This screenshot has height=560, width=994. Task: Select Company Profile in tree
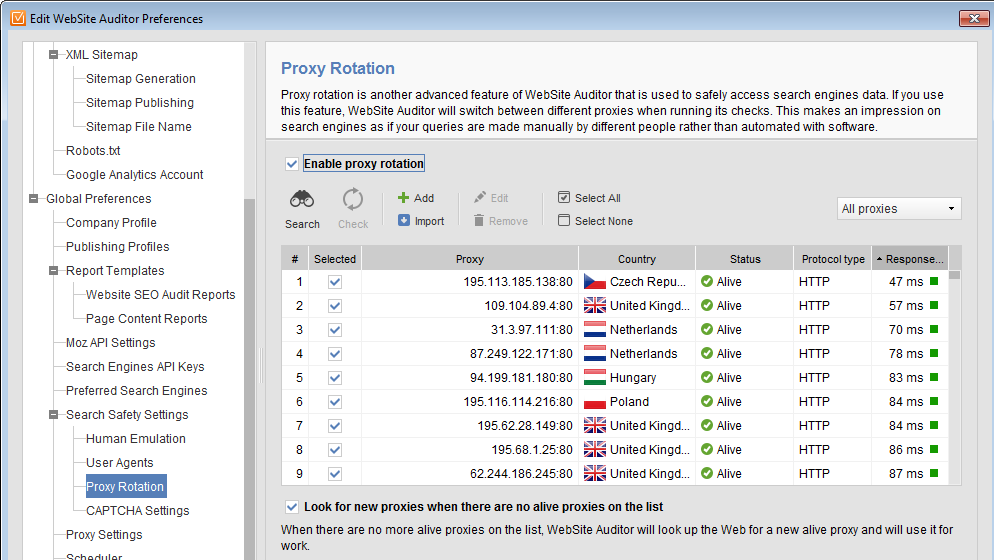[x=111, y=223]
